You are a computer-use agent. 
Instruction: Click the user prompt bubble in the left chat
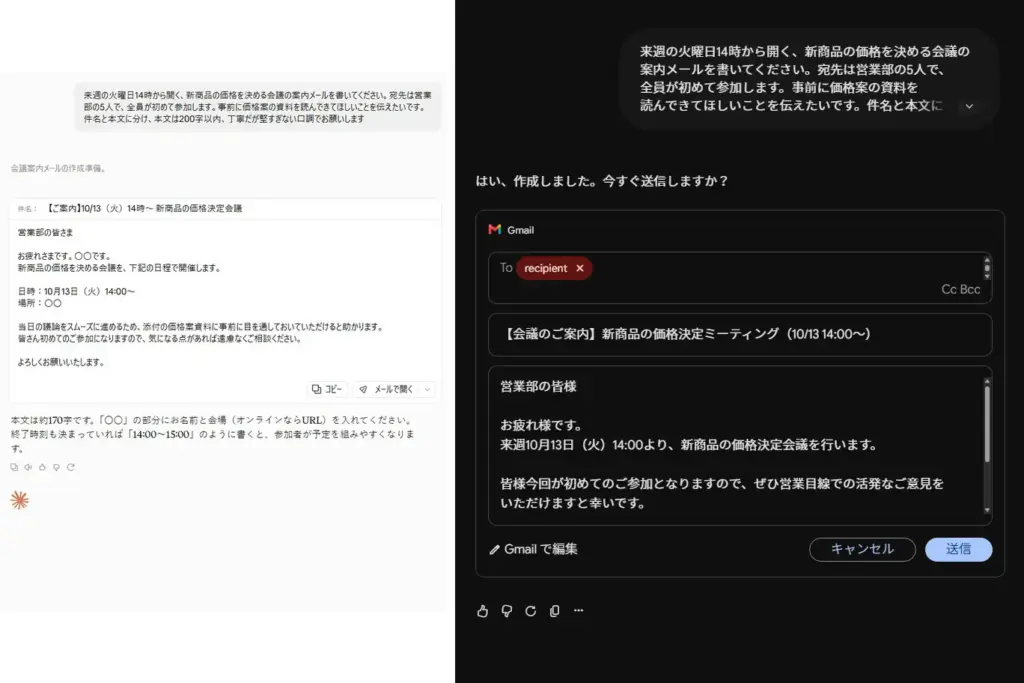257,107
